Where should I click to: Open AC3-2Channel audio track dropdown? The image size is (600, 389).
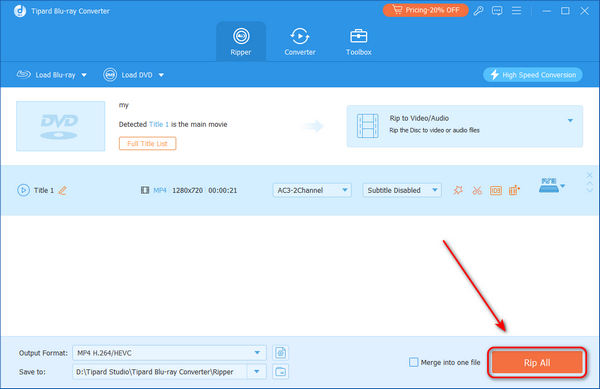click(312, 190)
